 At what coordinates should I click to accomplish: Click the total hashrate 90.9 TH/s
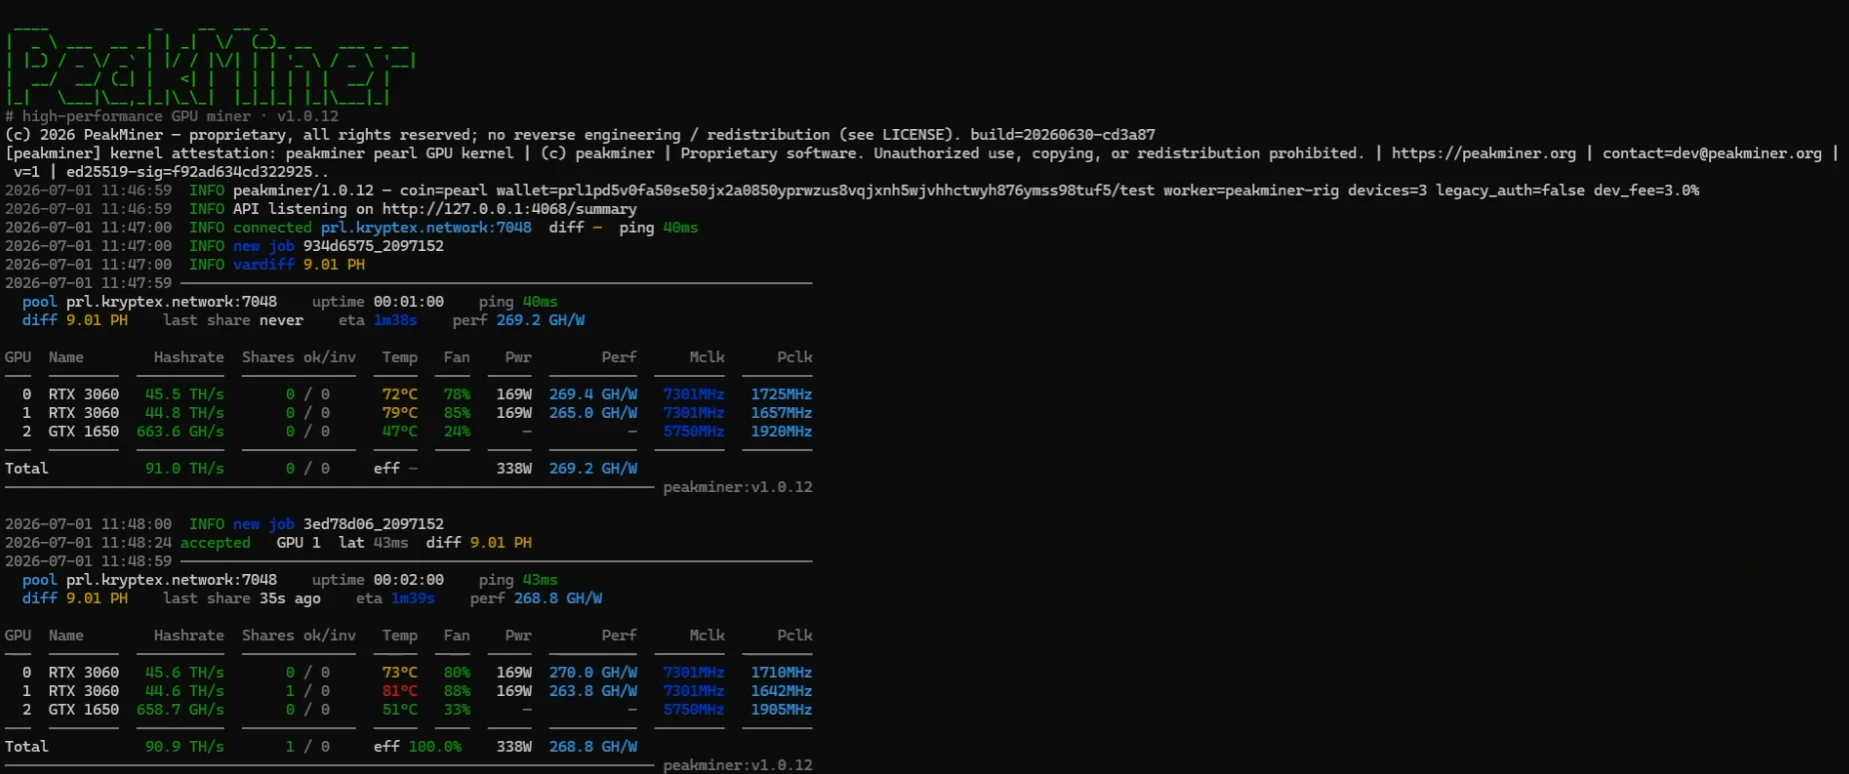[x=184, y=747]
